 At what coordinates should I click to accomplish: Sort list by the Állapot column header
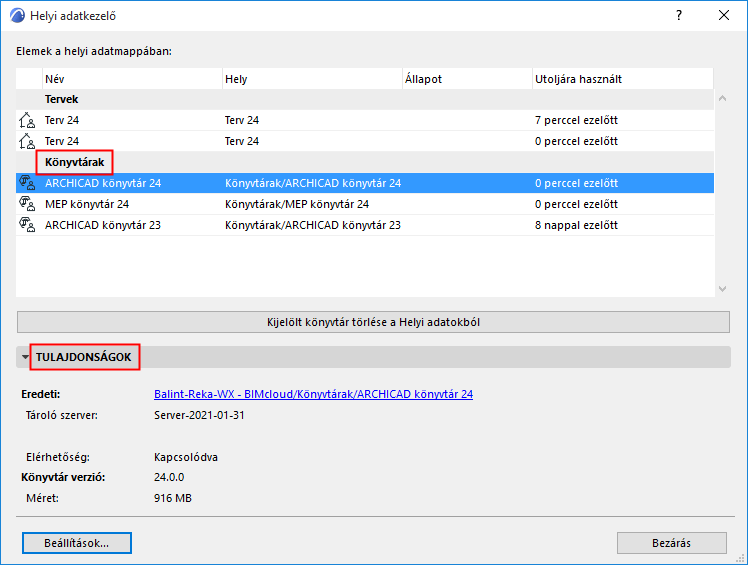tap(468, 79)
